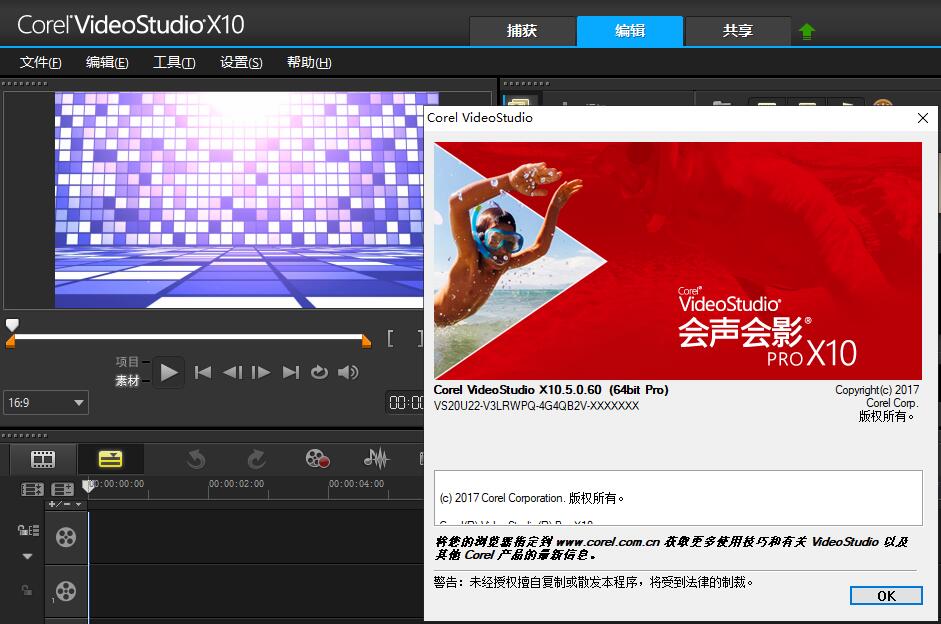941x624 pixels.
Task: Click the Mark-in left bracket button
Action: (x=391, y=338)
